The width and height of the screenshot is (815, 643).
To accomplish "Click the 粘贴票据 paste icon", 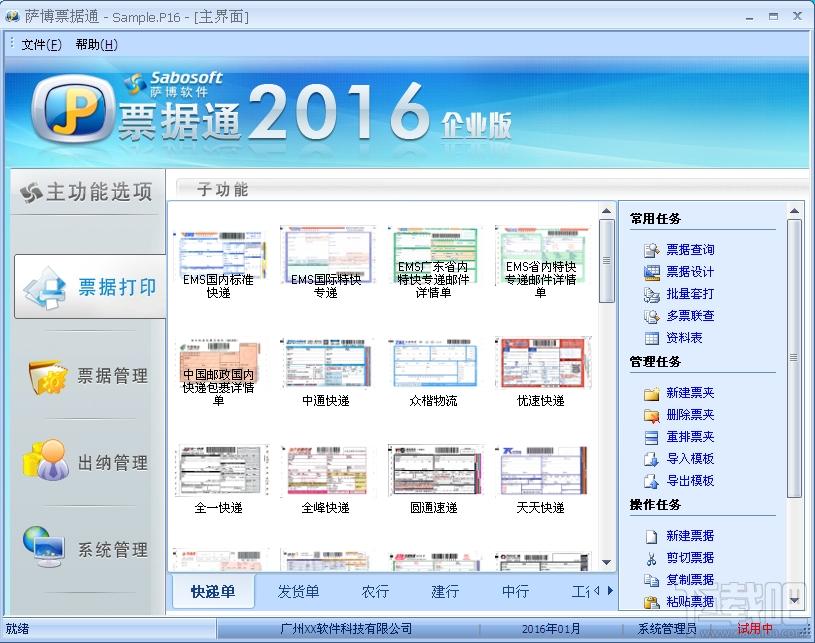I will pos(651,602).
